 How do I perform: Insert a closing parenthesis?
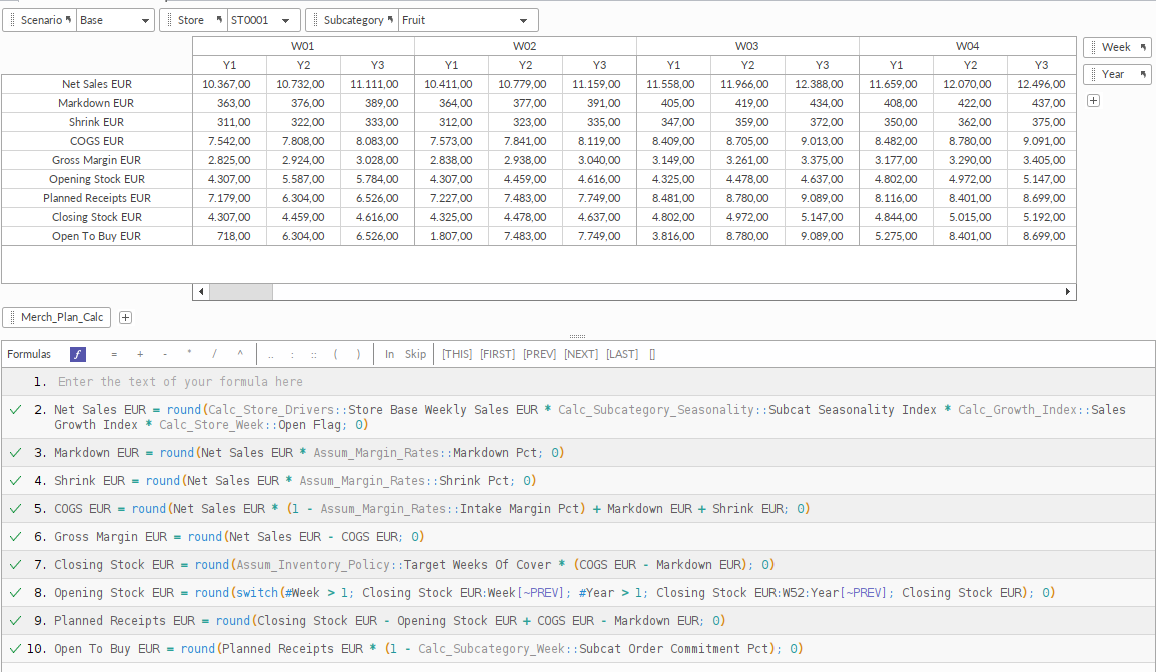[x=358, y=354]
